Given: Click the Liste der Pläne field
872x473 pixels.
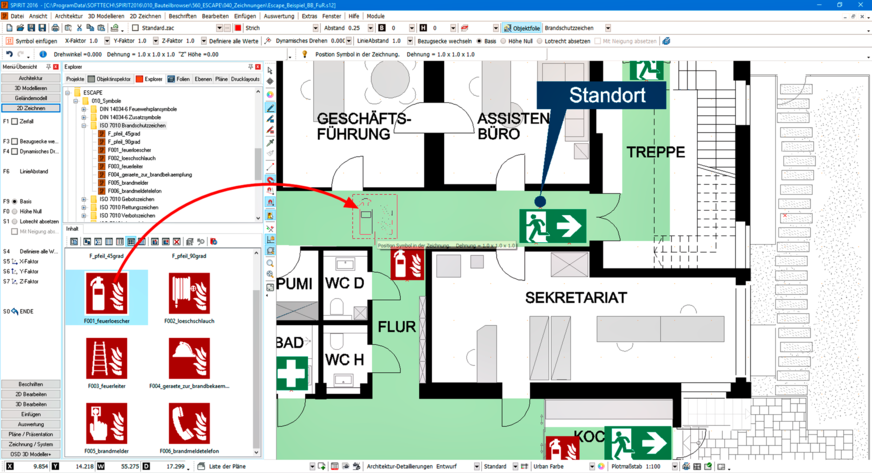Looking at the screenshot, I should pos(257,466).
